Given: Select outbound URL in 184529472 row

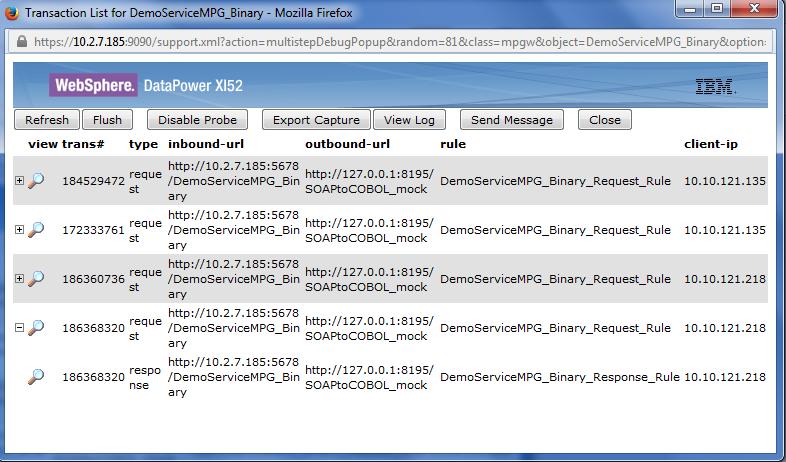Looking at the screenshot, I should [369, 181].
